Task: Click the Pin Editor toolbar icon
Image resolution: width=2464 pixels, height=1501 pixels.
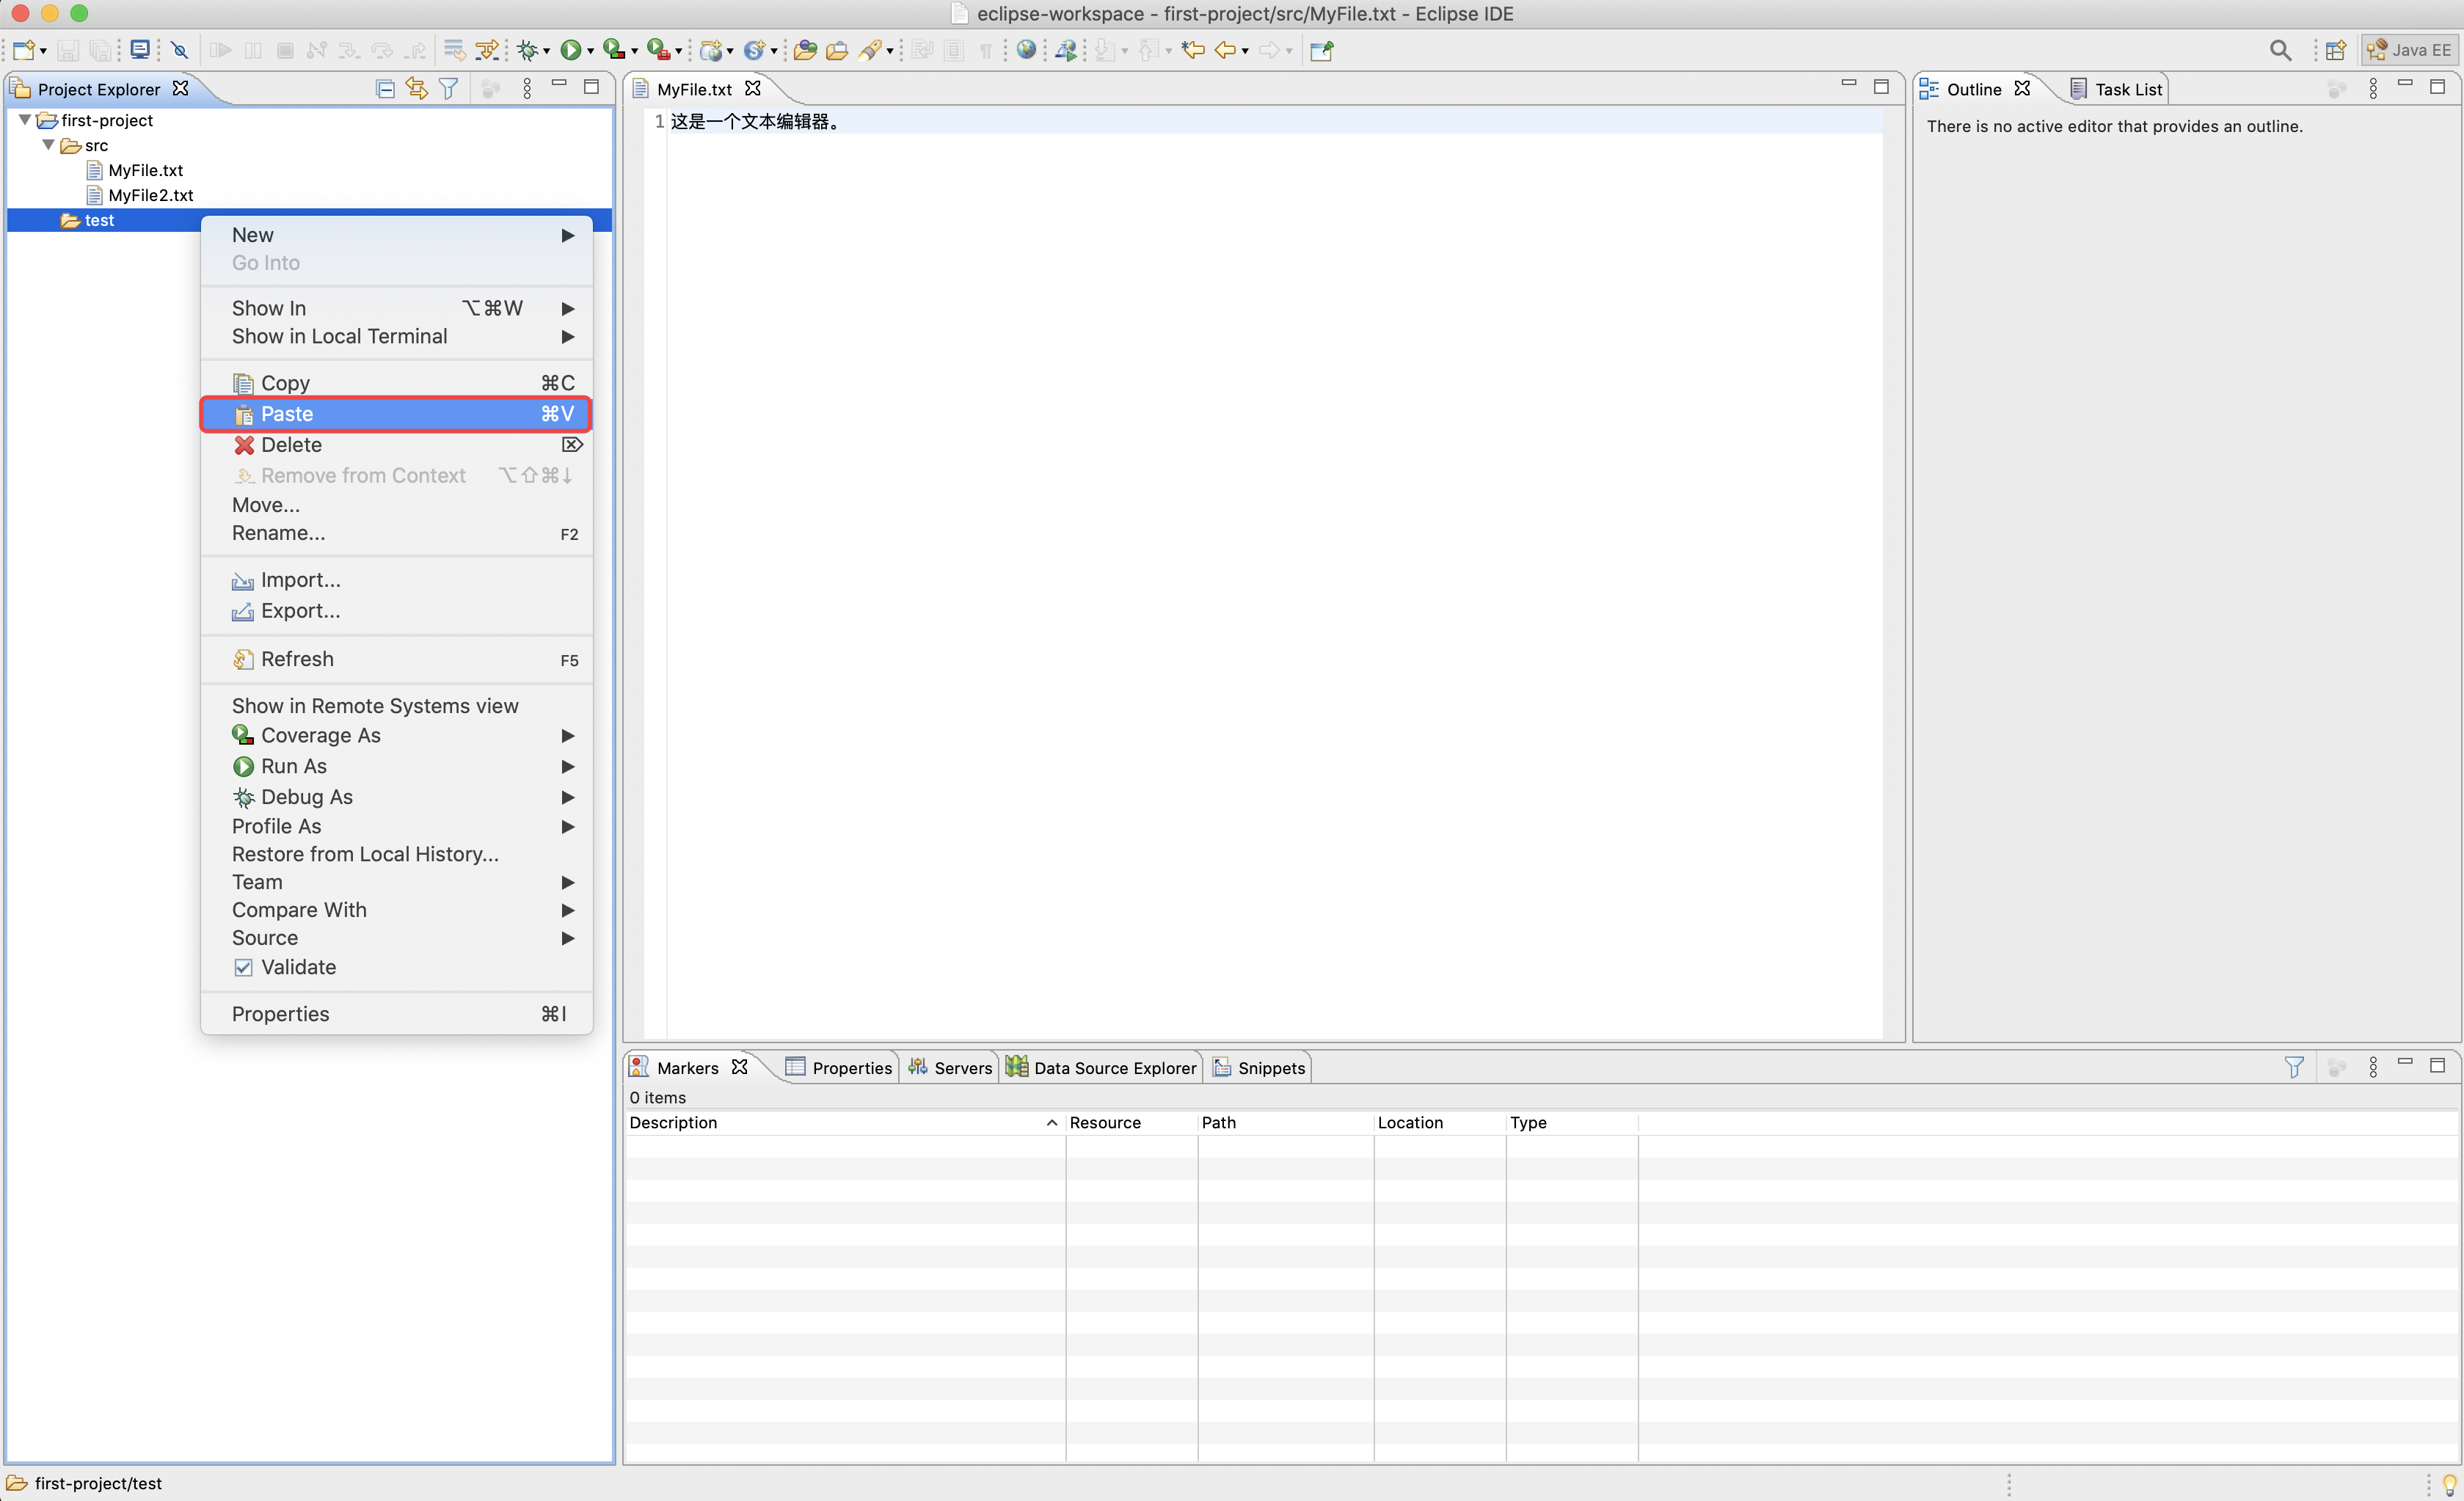Action: click(1322, 50)
